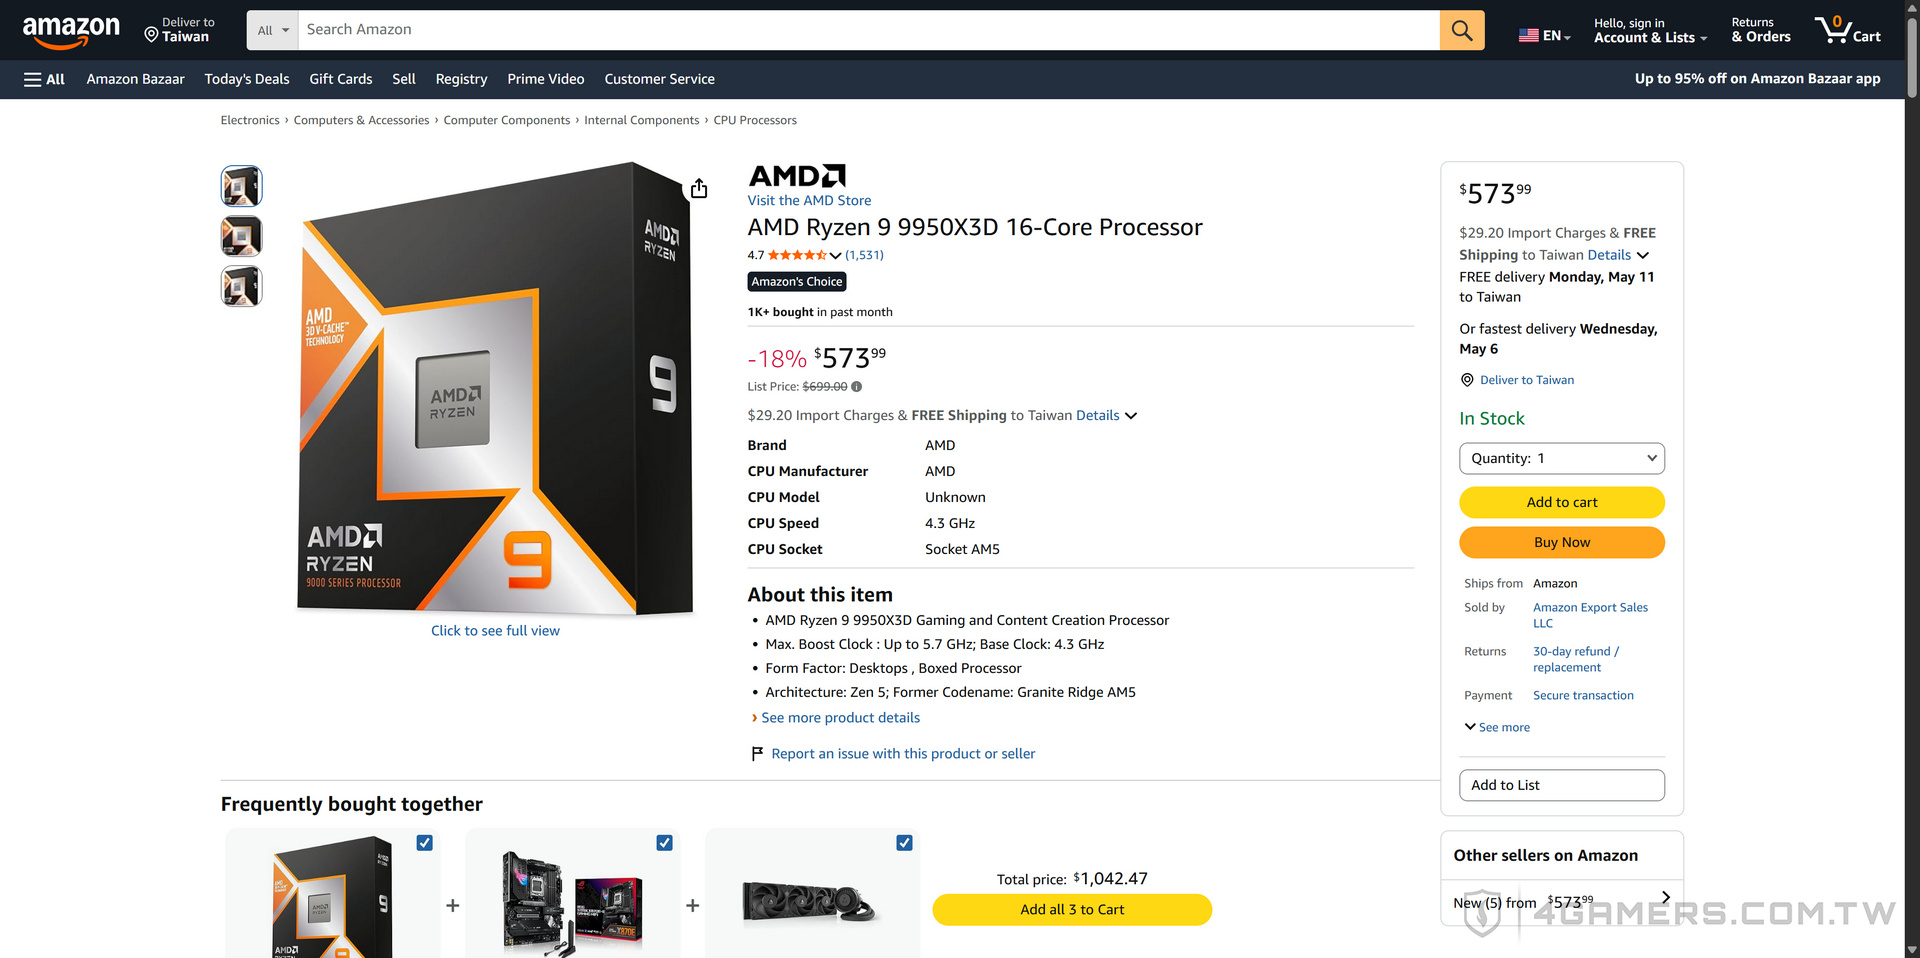Click the Amazon logo
The width and height of the screenshot is (1920, 958).
coord(68,30)
